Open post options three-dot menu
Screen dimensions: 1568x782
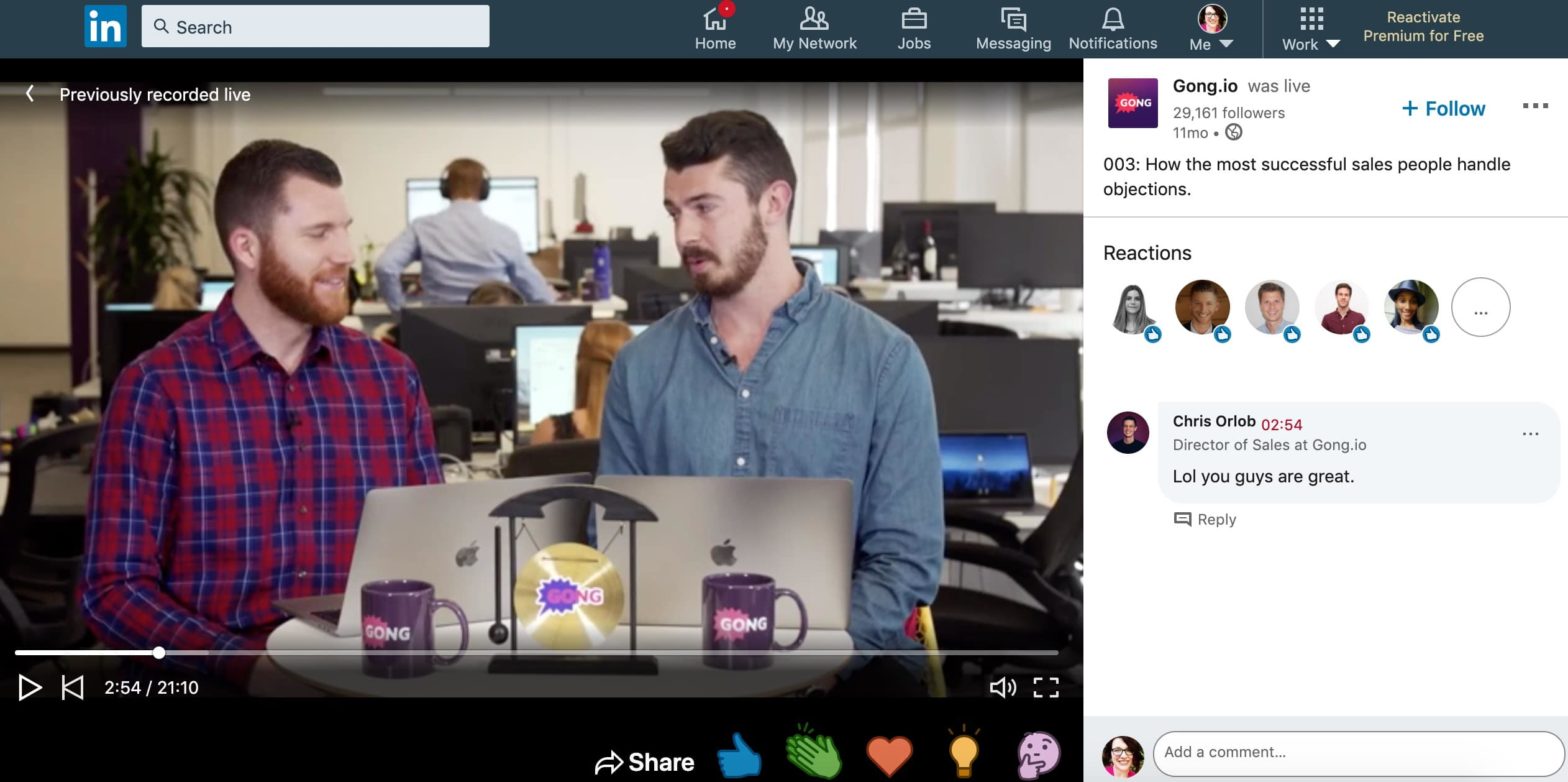click(x=1534, y=106)
